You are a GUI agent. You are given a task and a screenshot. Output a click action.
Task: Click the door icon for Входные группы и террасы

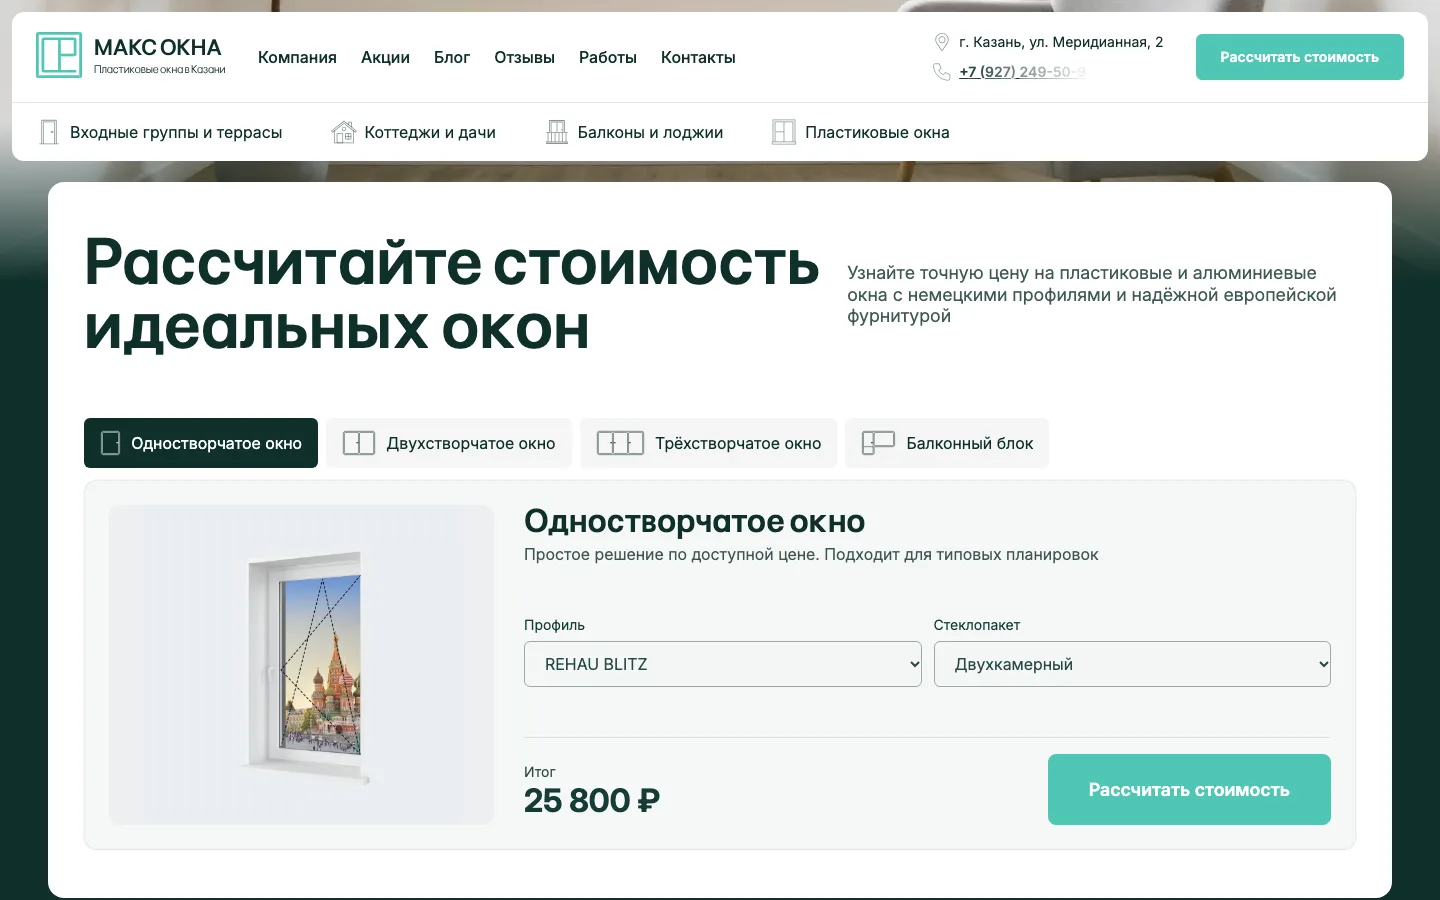pos(49,132)
